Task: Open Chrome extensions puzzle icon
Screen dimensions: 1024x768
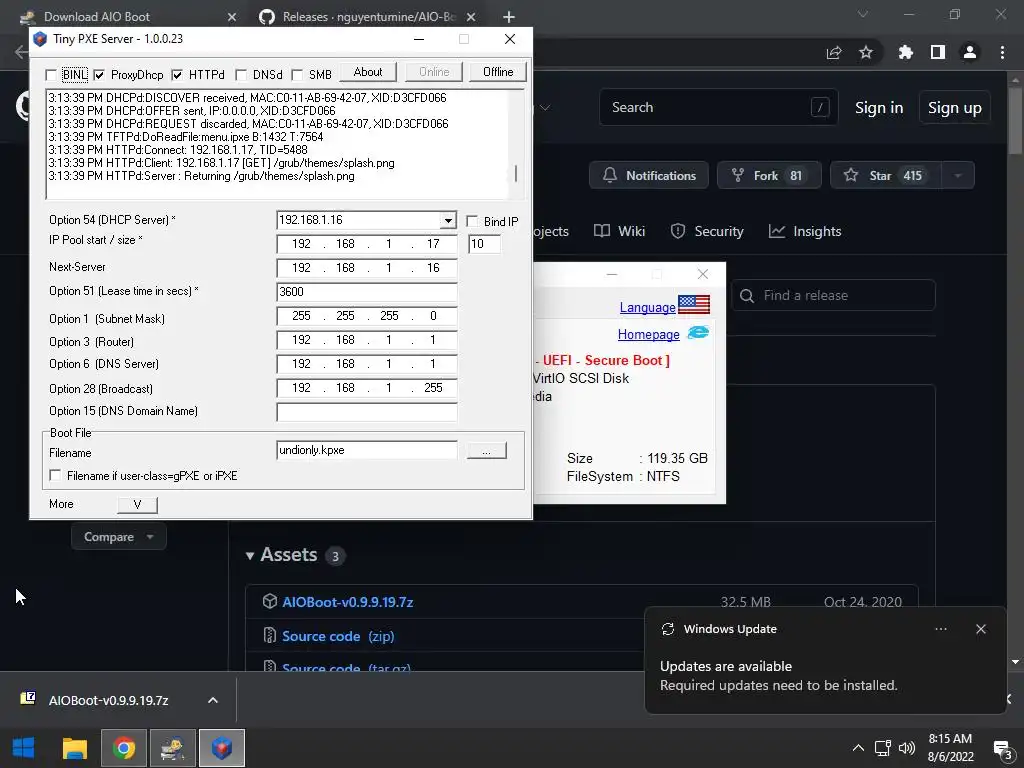Action: click(x=905, y=52)
